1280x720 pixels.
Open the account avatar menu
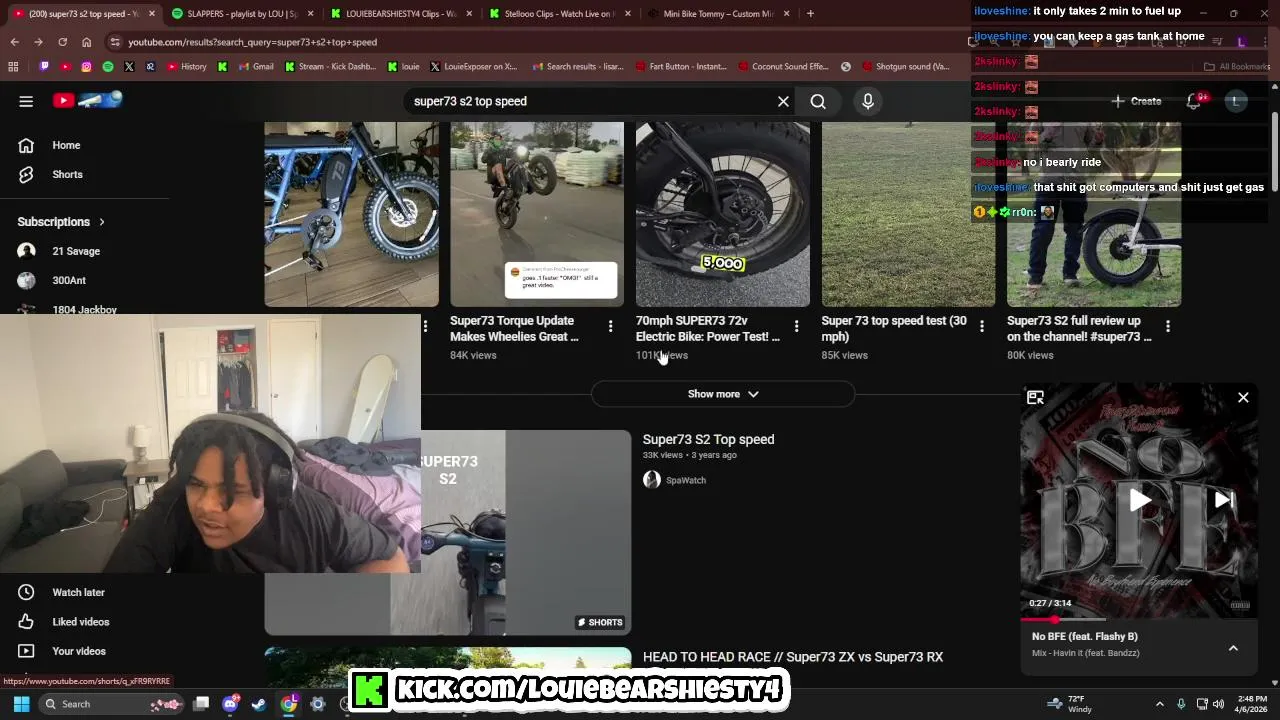tap(1236, 101)
